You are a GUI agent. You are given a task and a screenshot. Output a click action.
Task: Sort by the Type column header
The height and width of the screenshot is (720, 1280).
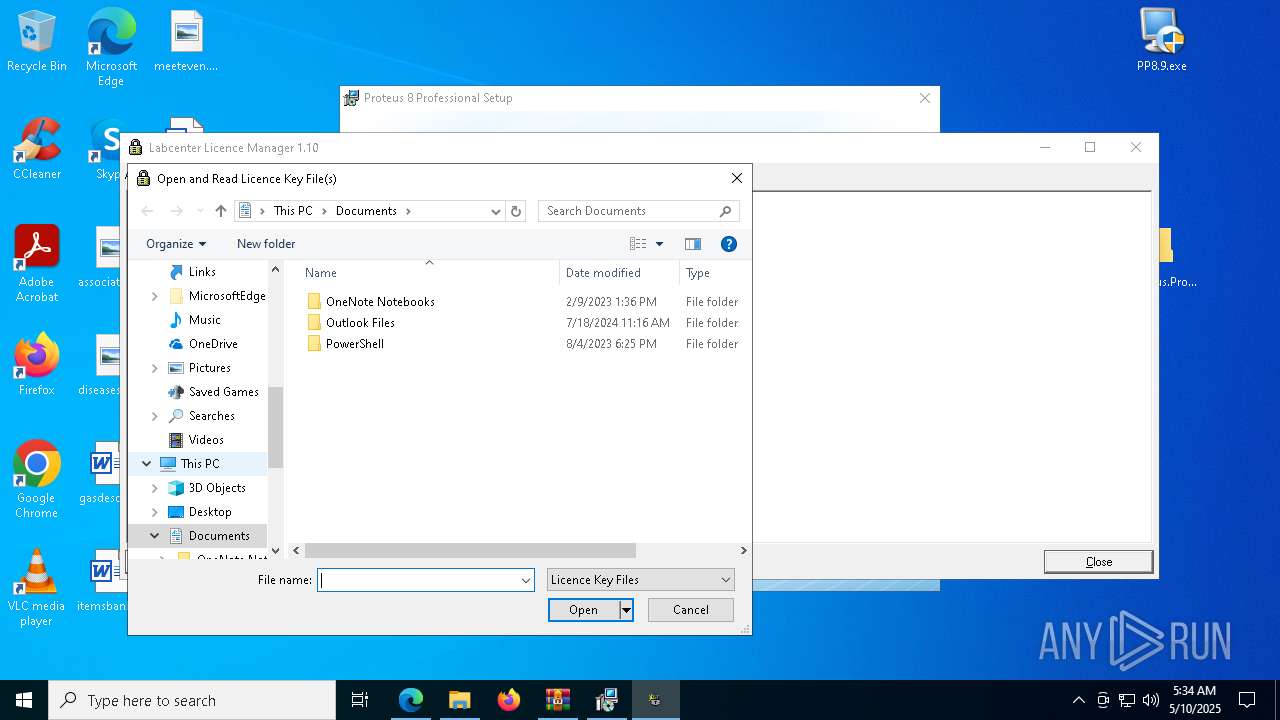pos(698,273)
